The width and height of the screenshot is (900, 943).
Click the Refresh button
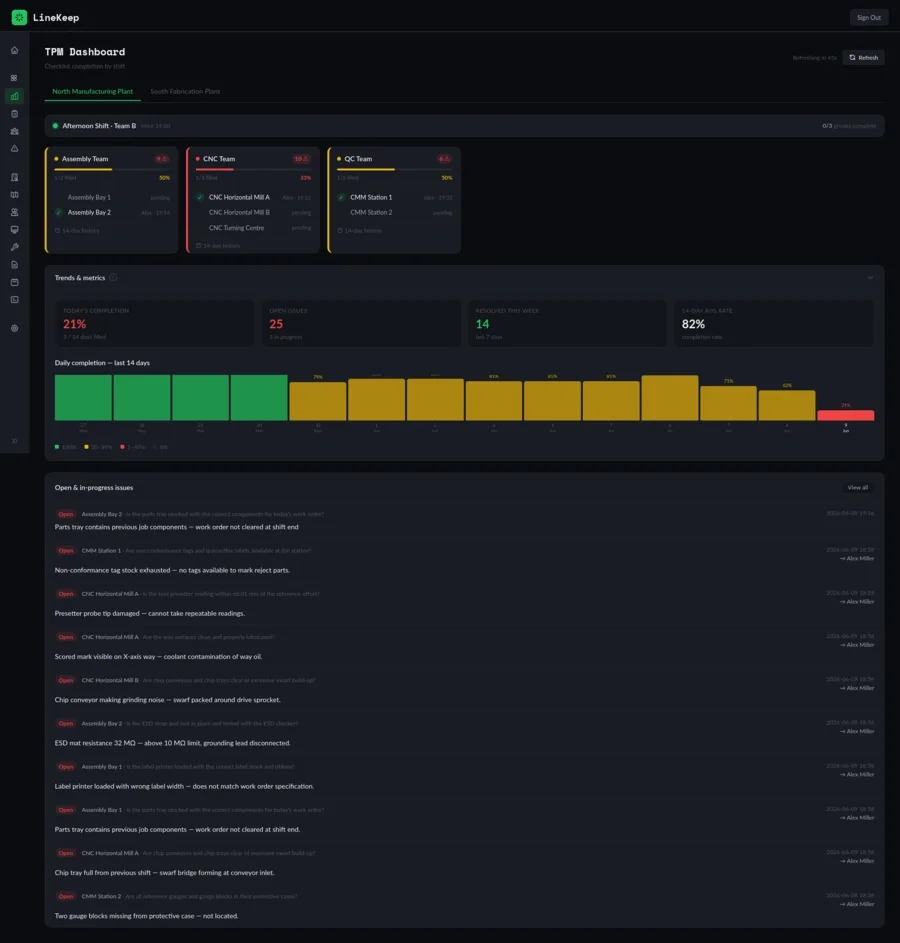point(863,58)
